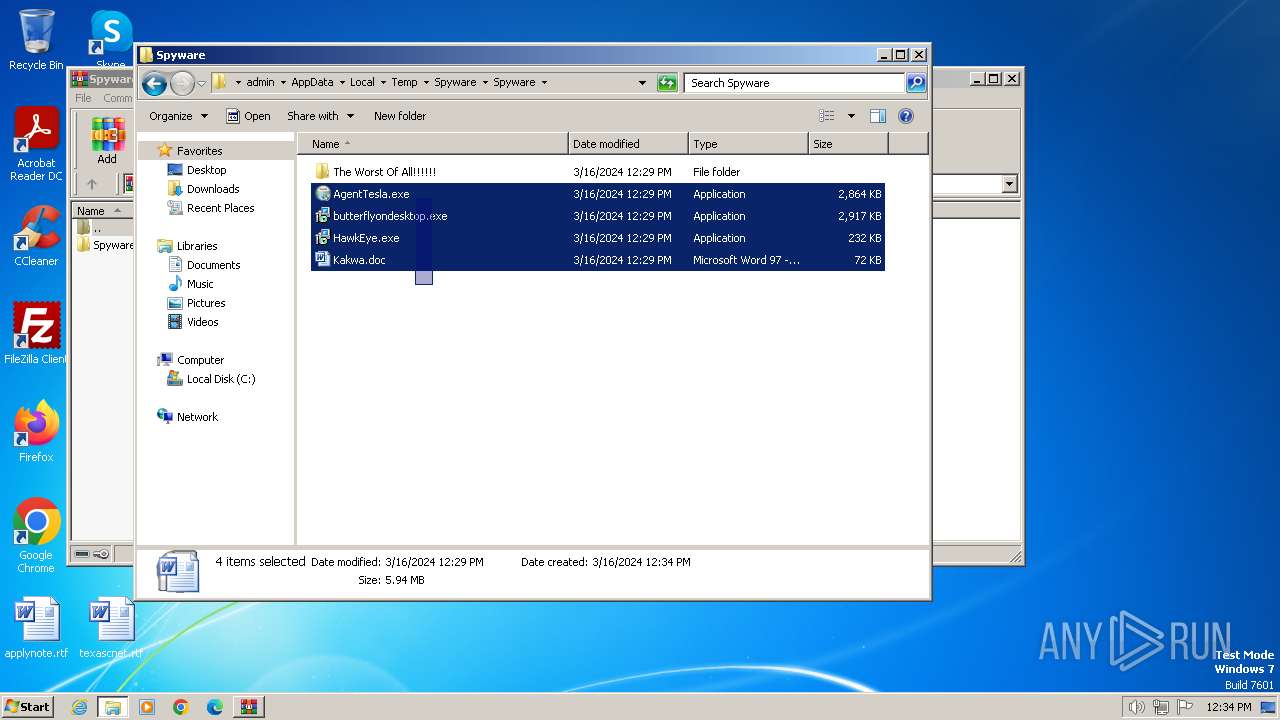Click the AppData breadcrumb segment
Screen dimensions: 1280x720
tap(312, 83)
